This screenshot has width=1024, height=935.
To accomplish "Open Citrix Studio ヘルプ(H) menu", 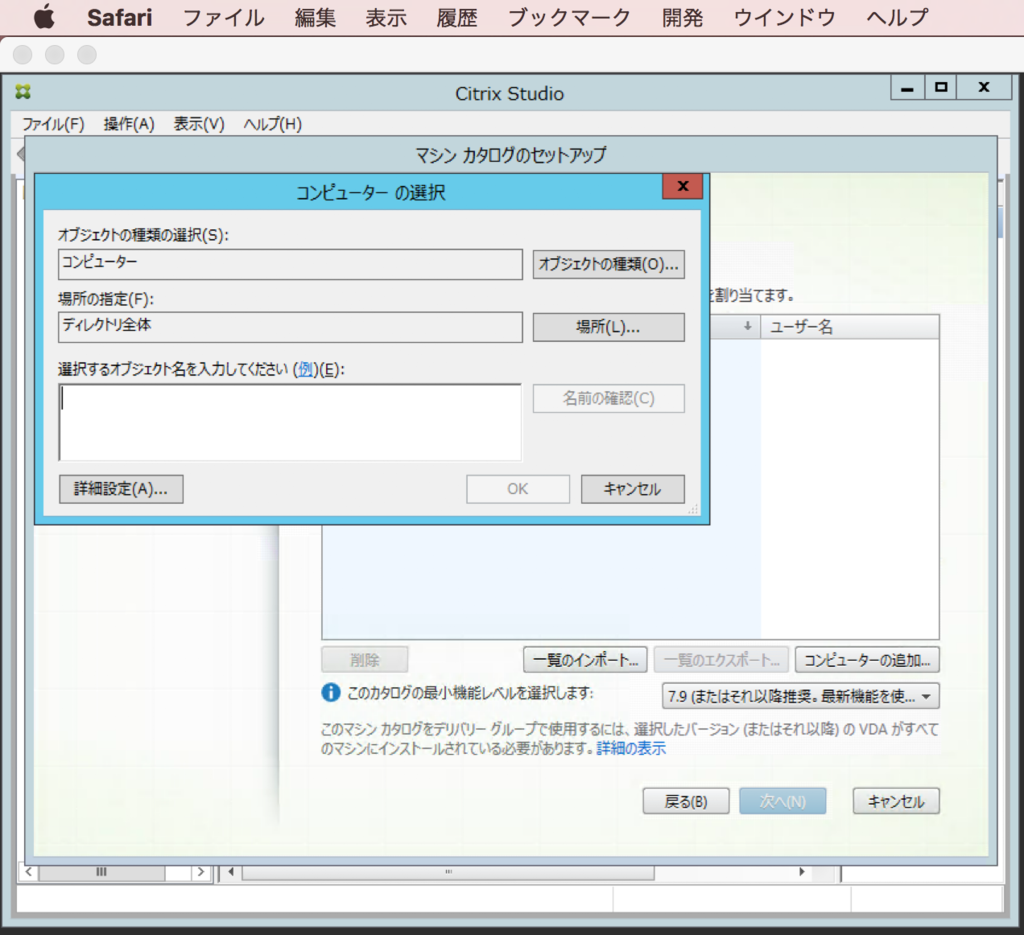I will [x=272, y=124].
